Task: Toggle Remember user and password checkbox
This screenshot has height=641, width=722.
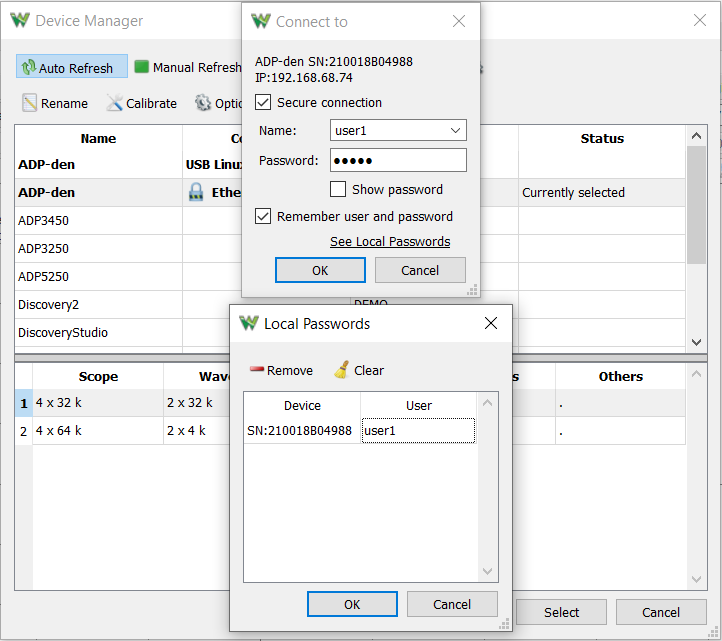Action: pyautogui.click(x=263, y=216)
